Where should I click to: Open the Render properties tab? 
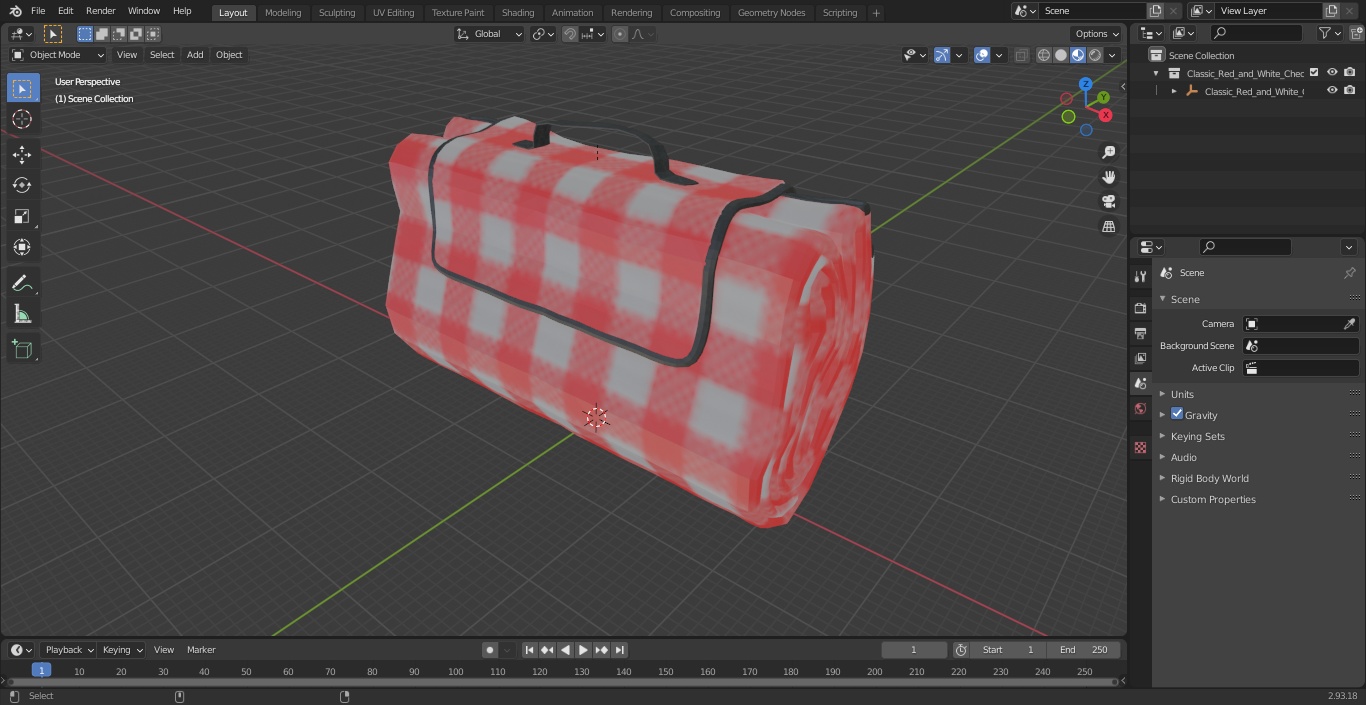click(1140, 308)
